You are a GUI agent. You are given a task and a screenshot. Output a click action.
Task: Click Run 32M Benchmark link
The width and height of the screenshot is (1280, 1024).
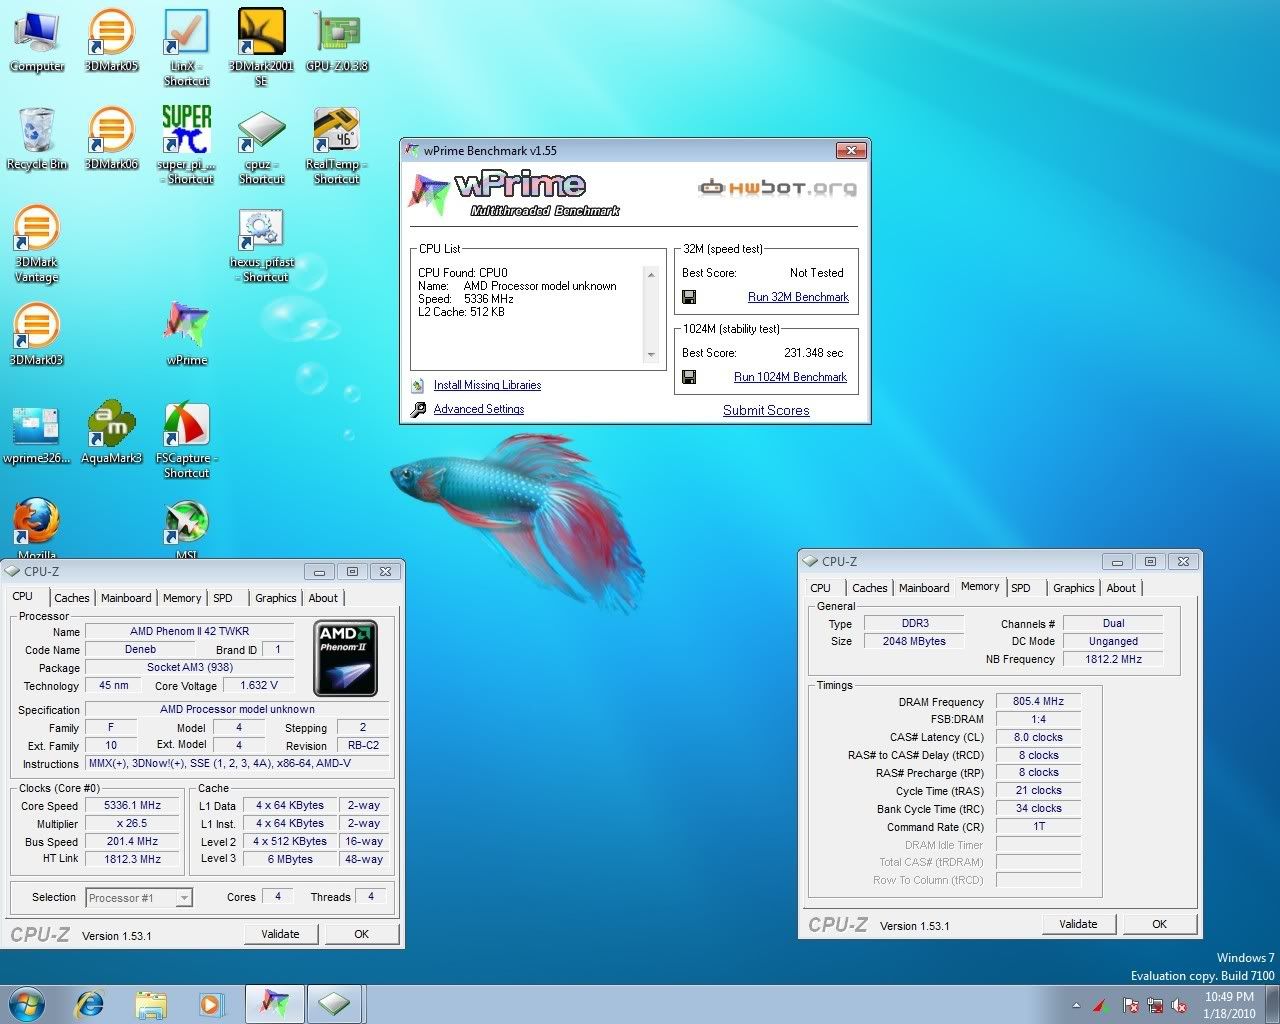(x=798, y=297)
